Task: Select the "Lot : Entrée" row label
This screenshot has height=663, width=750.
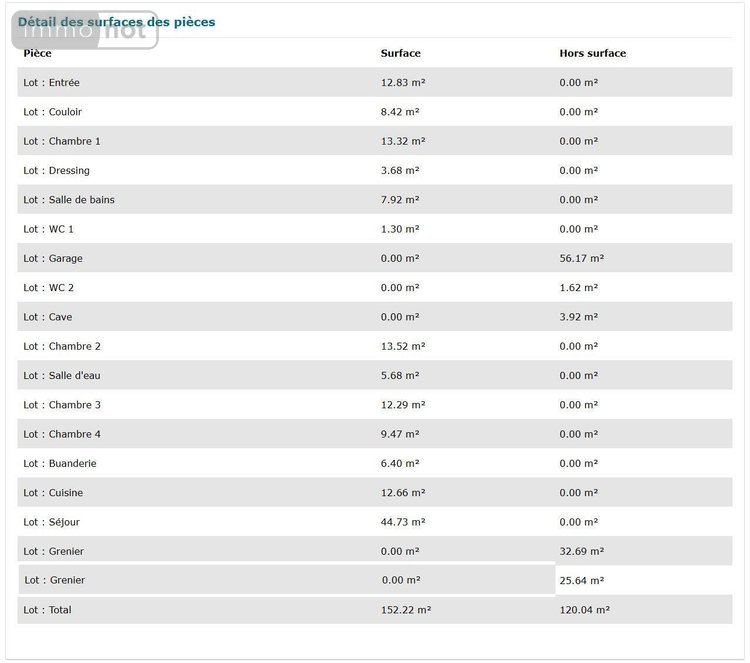Action: pos(52,82)
